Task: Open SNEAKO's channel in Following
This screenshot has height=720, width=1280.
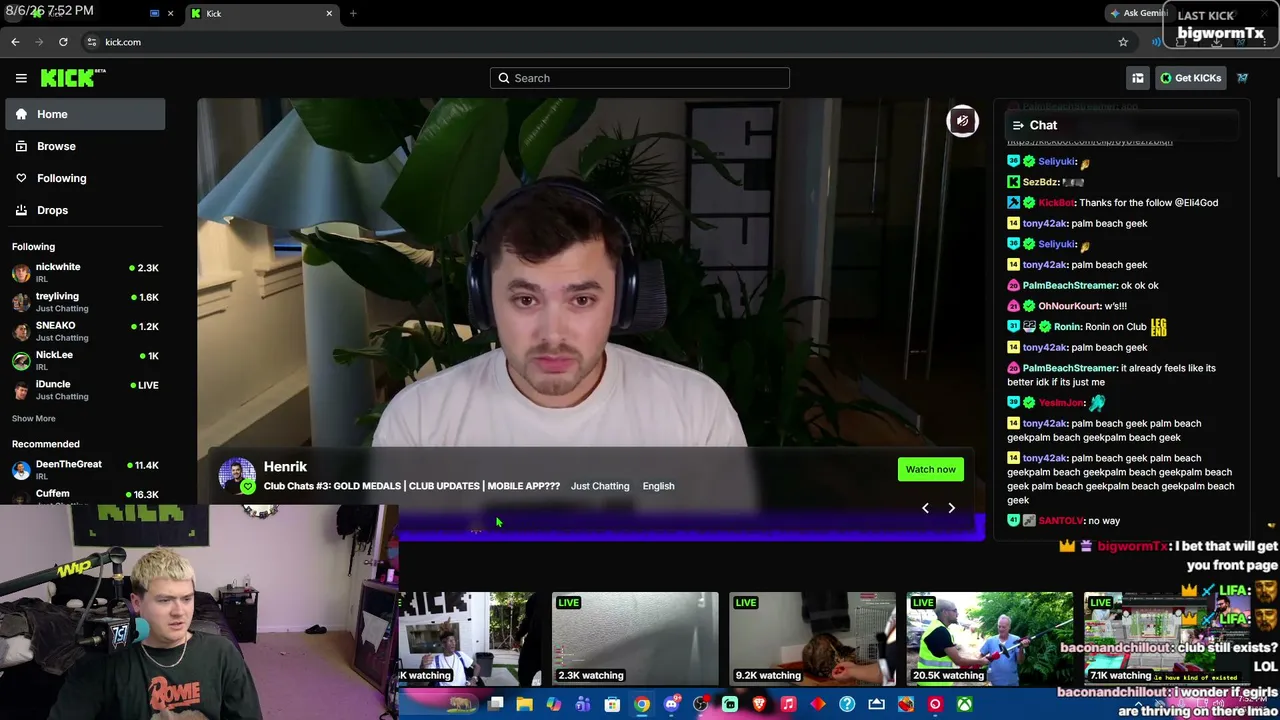Action: click(85, 331)
